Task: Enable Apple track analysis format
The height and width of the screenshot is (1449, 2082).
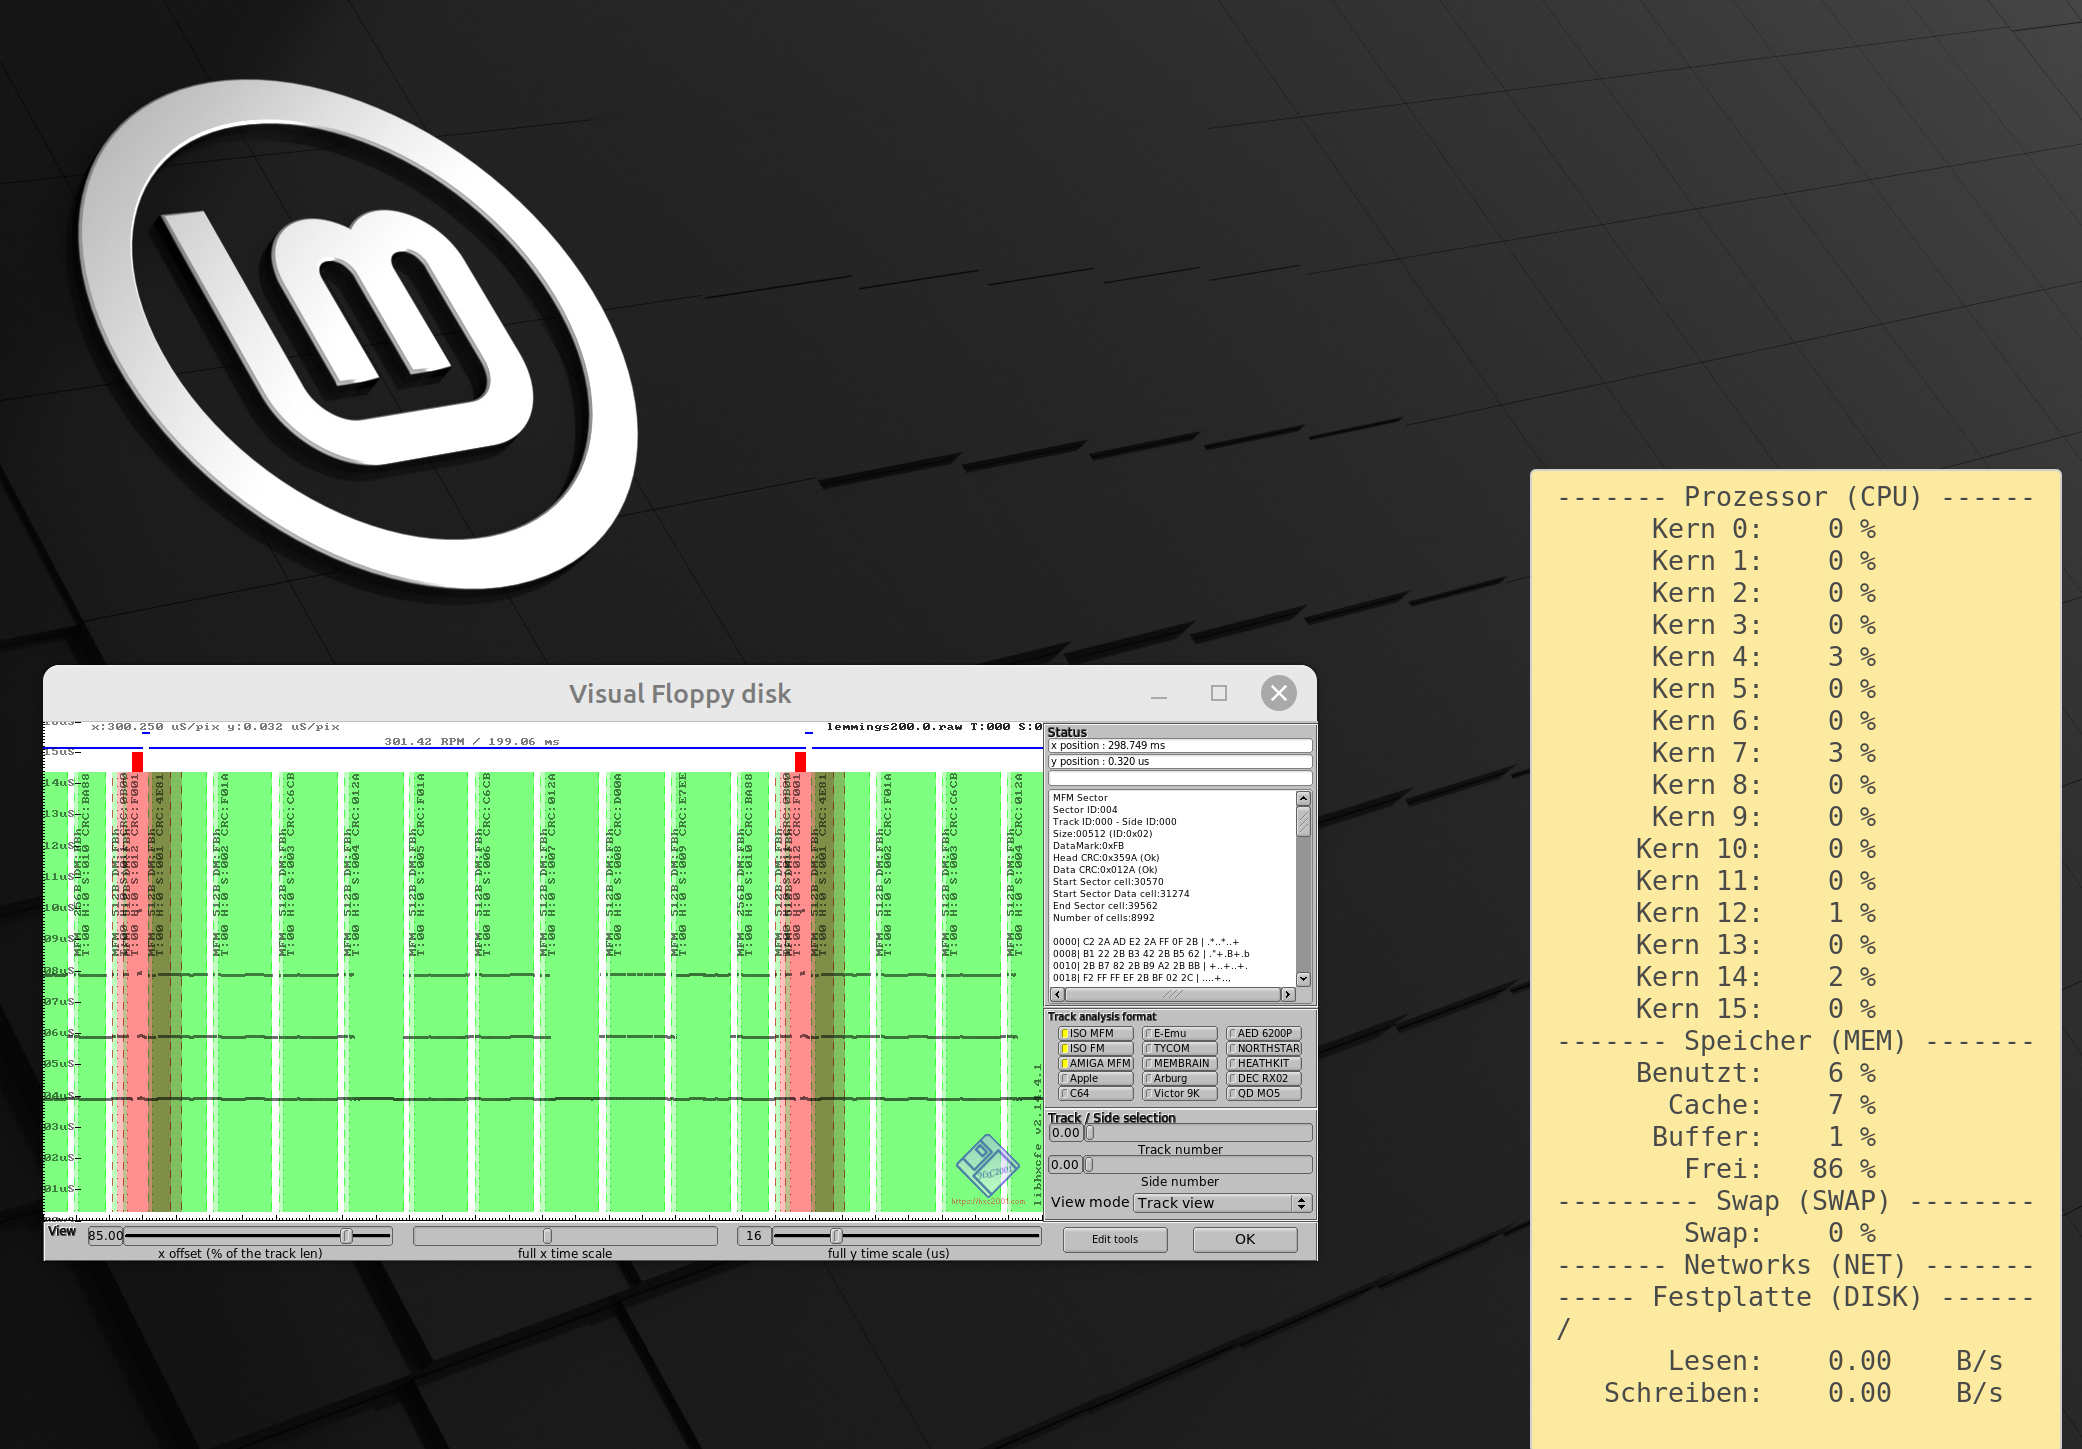Action: 1095,1078
